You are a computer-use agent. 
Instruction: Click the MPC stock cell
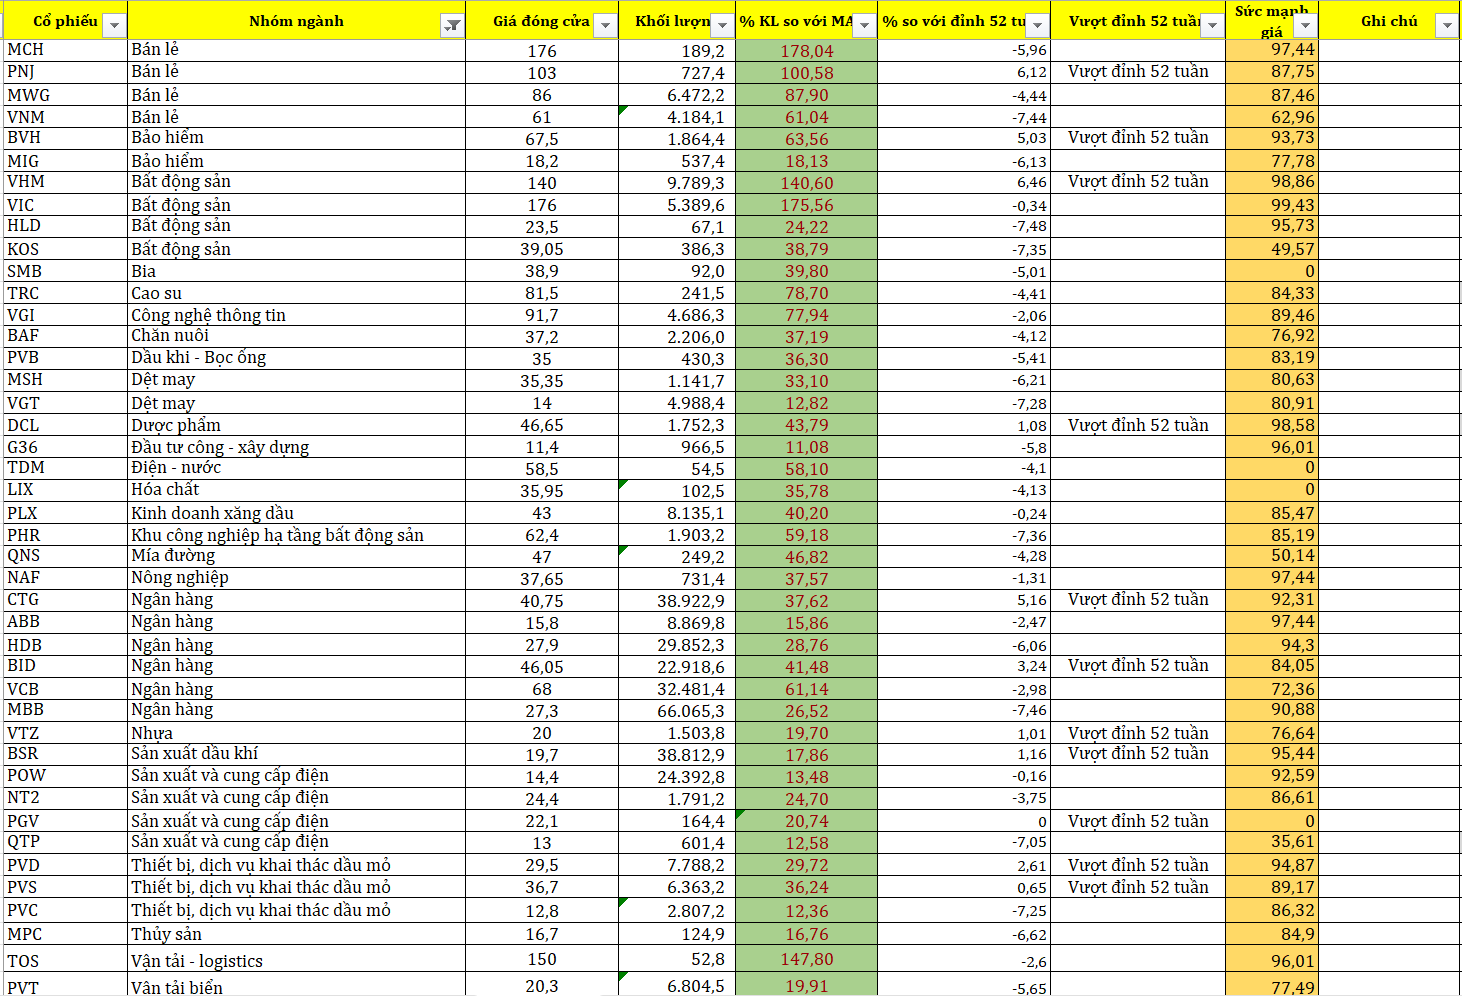(65, 934)
